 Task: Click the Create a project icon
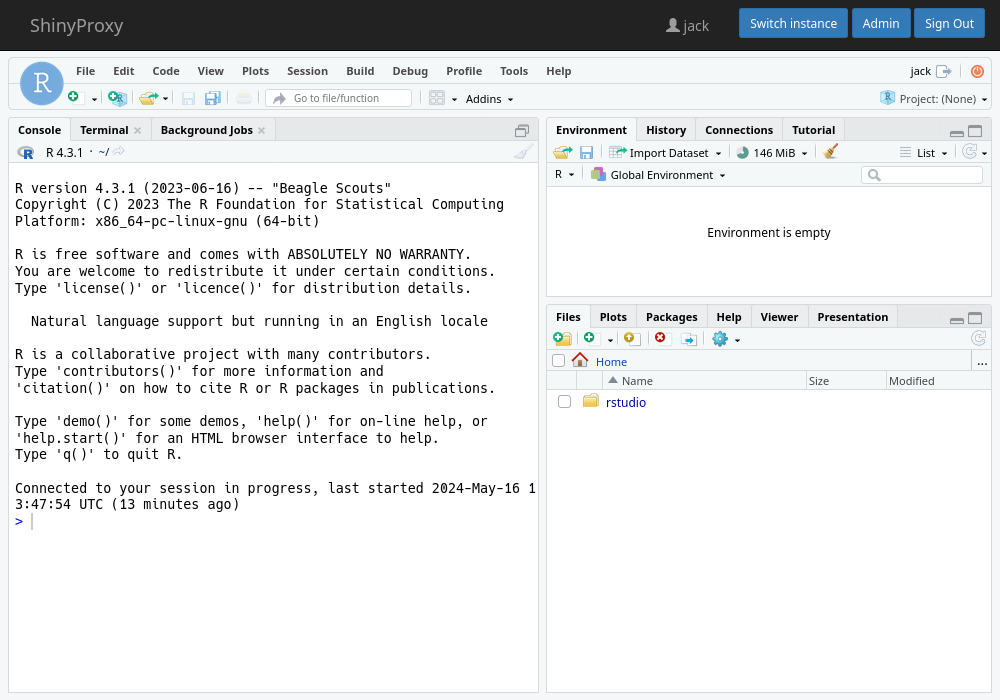click(x=117, y=98)
